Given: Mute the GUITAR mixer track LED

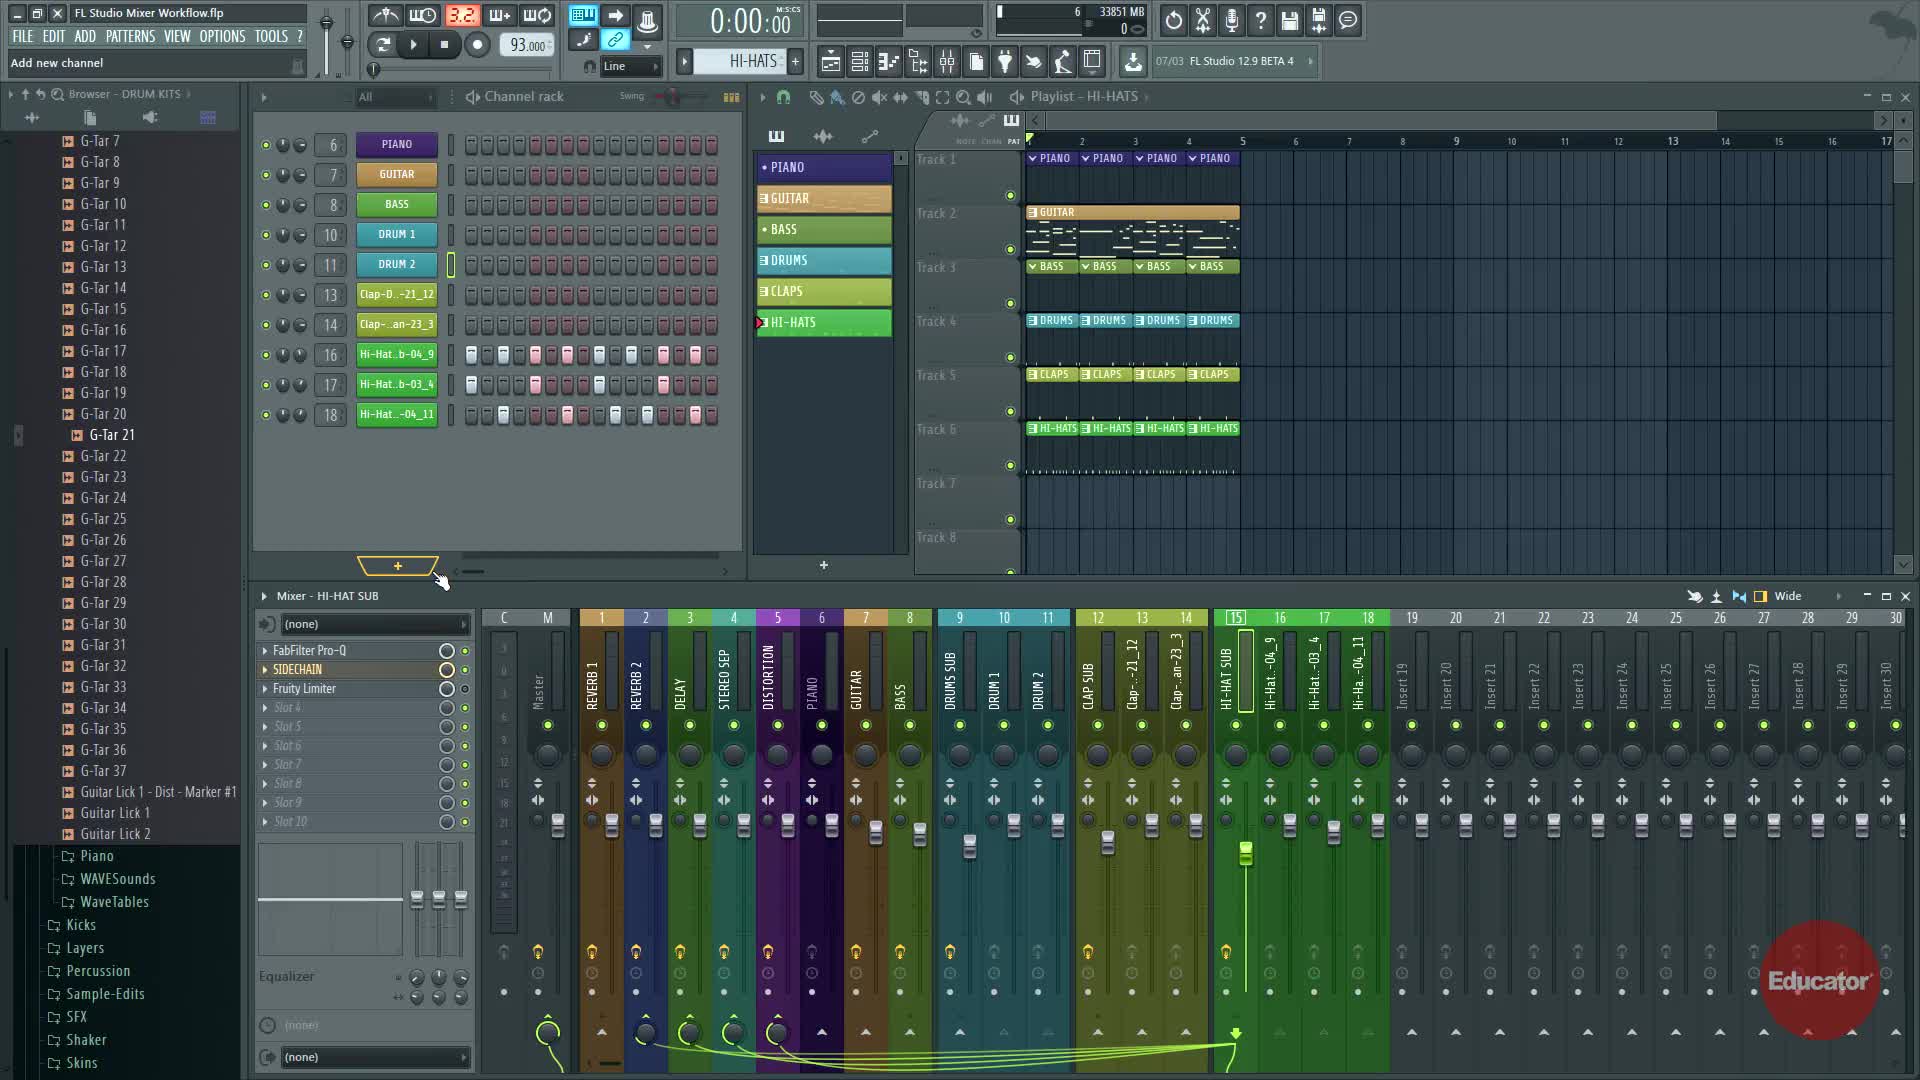Looking at the screenshot, I should (x=866, y=725).
